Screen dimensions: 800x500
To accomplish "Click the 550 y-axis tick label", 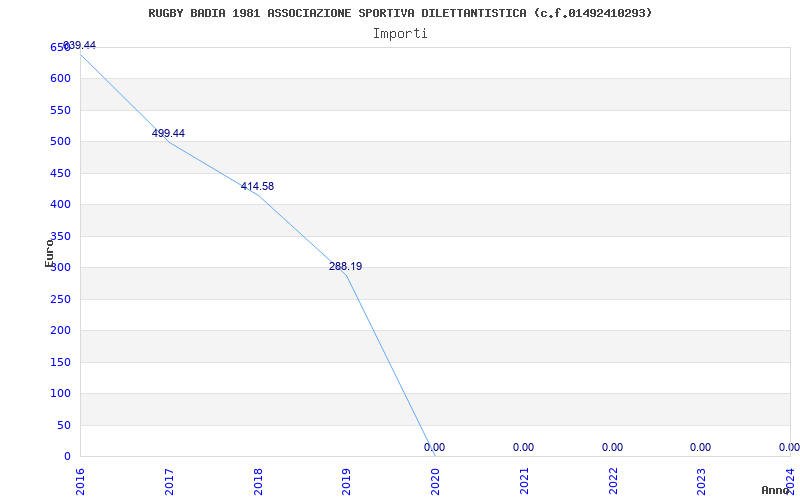I will (60, 110).
